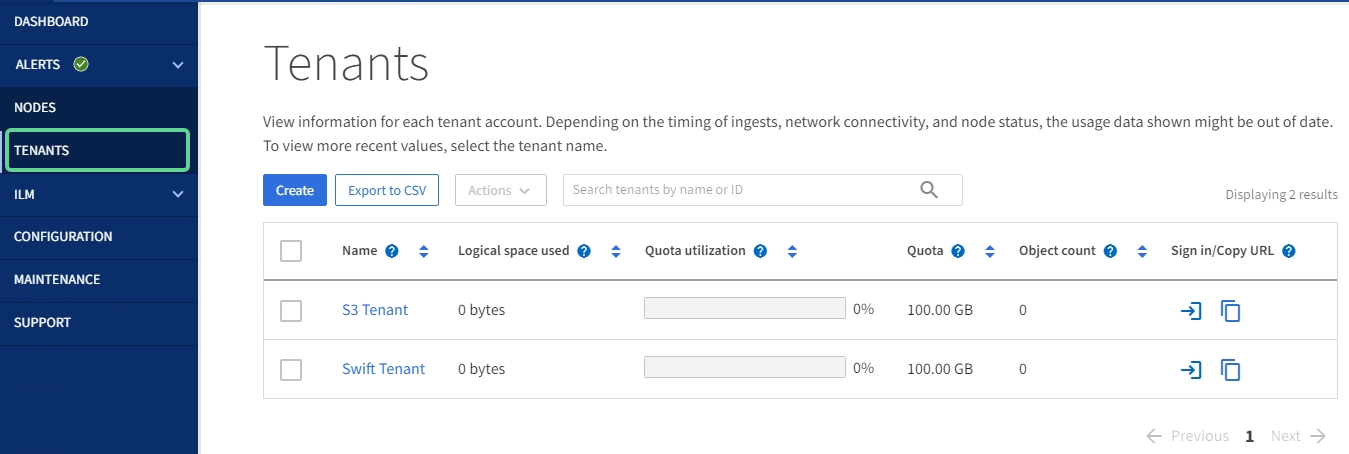Open the Actions dropdown

pyautogui.click(x=500, y=190)
